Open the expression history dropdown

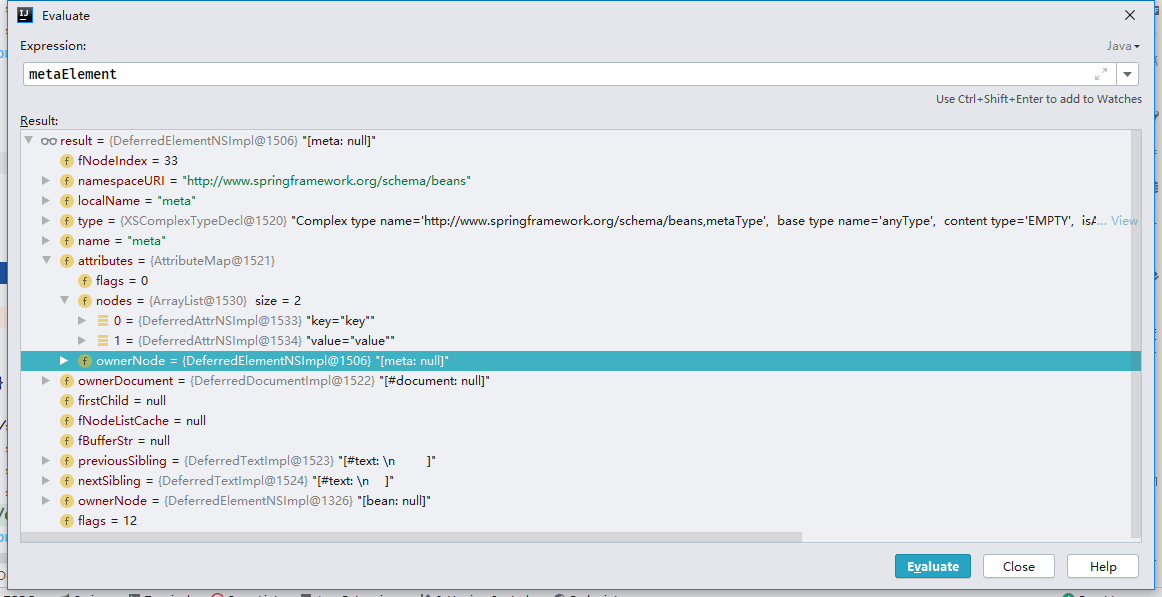click(1127, 74)
